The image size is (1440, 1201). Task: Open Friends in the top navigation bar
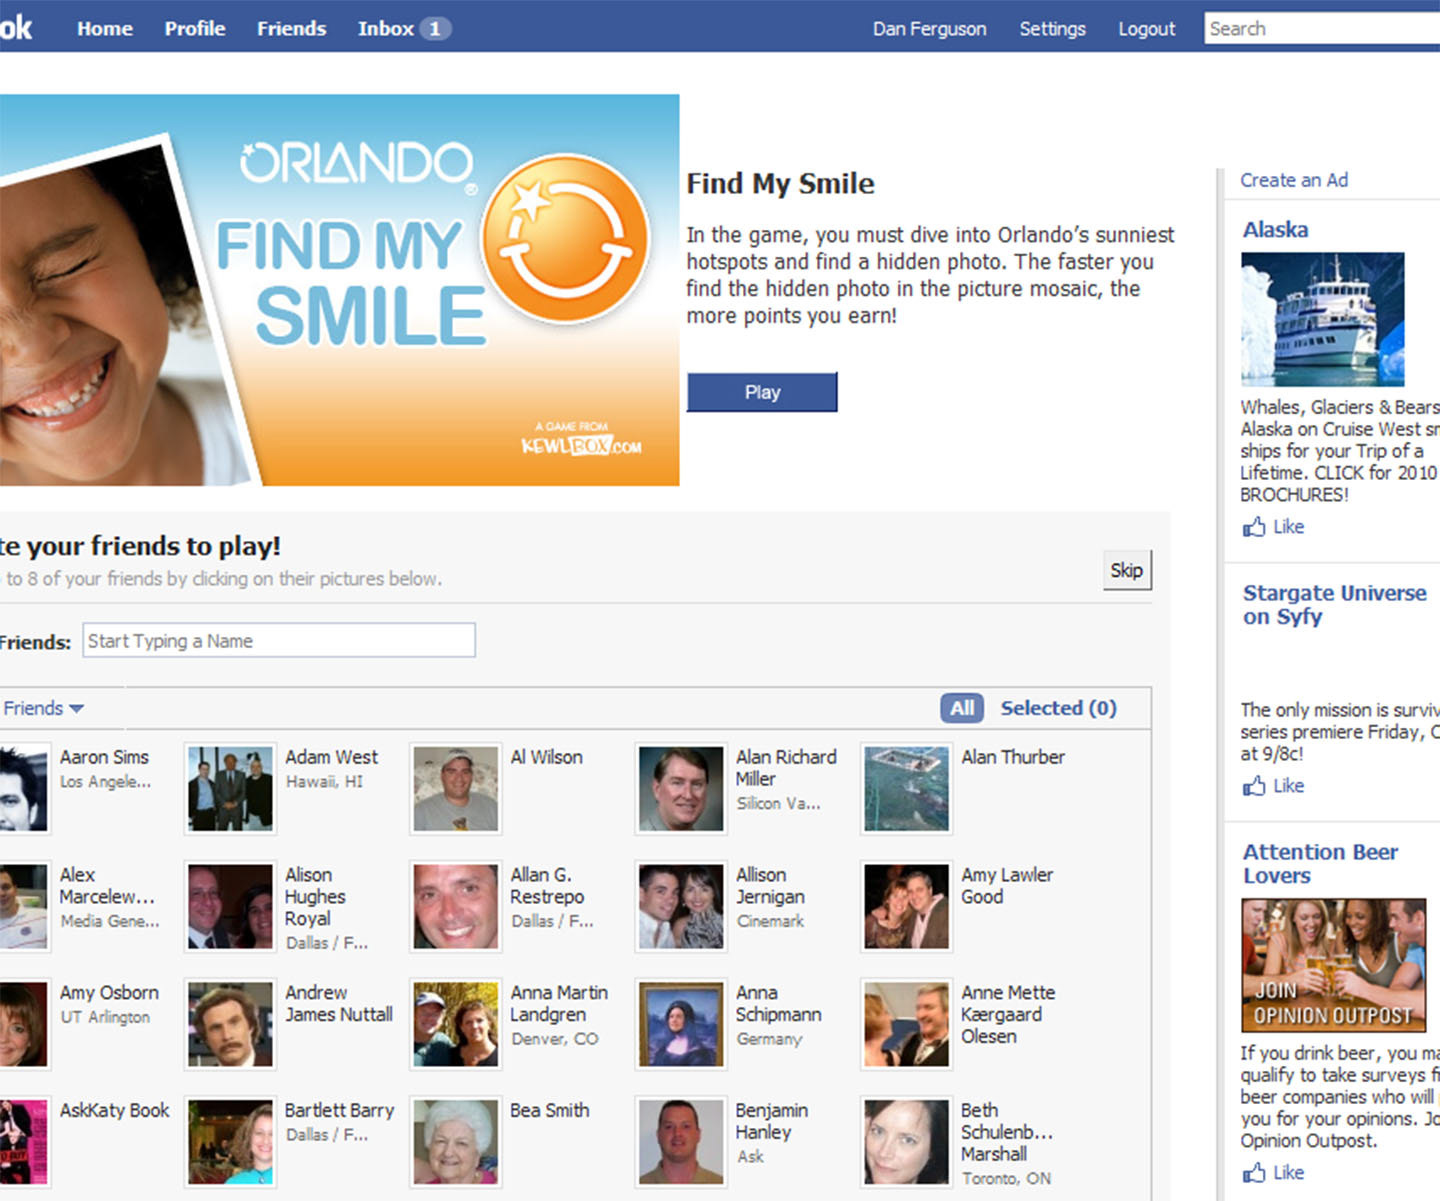291,29
